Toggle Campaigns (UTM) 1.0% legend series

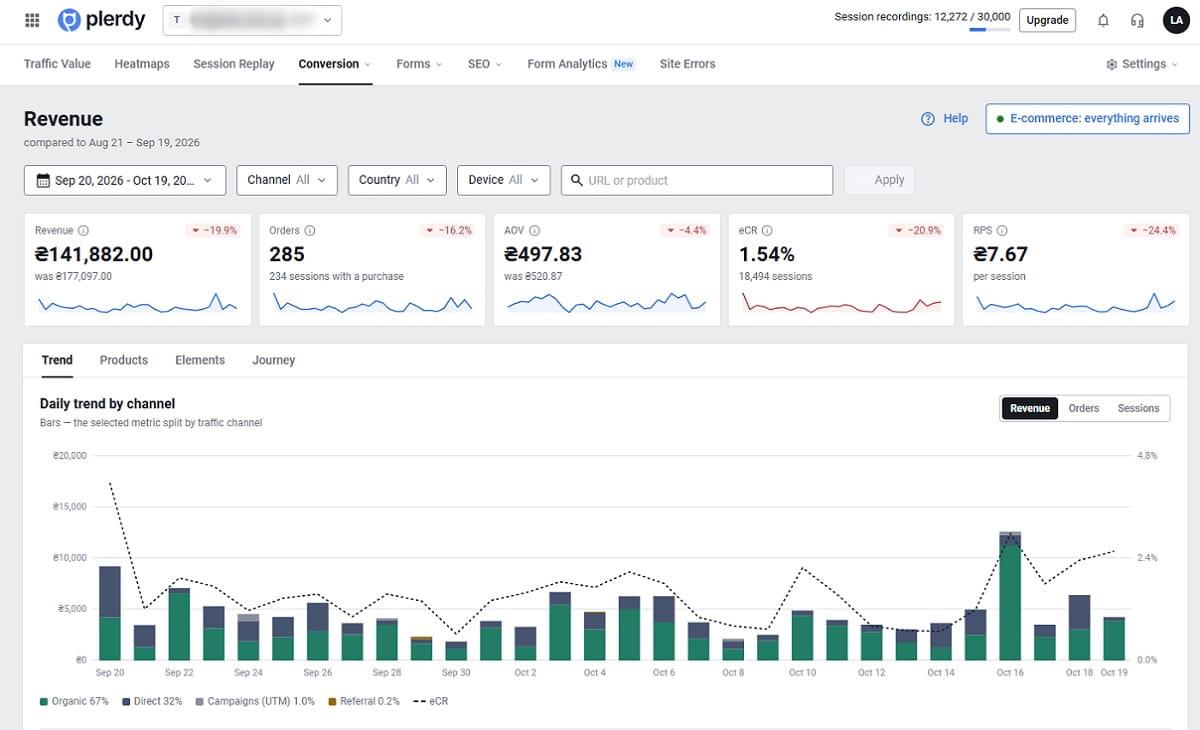click(x=254, y=702)
